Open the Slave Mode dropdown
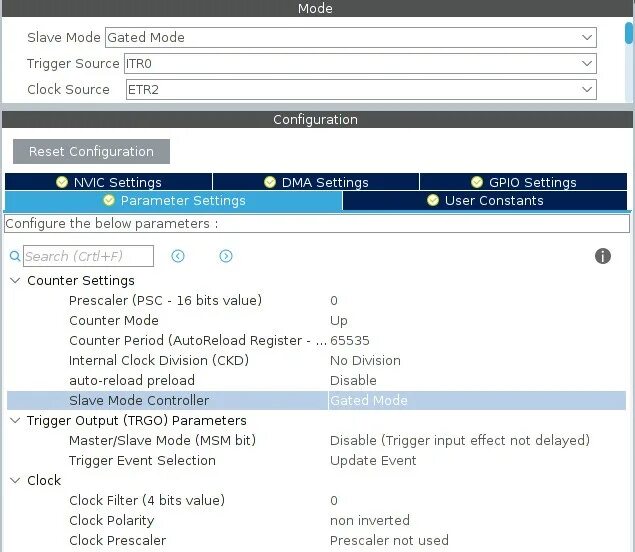635x552 pixels. point(351,37)
